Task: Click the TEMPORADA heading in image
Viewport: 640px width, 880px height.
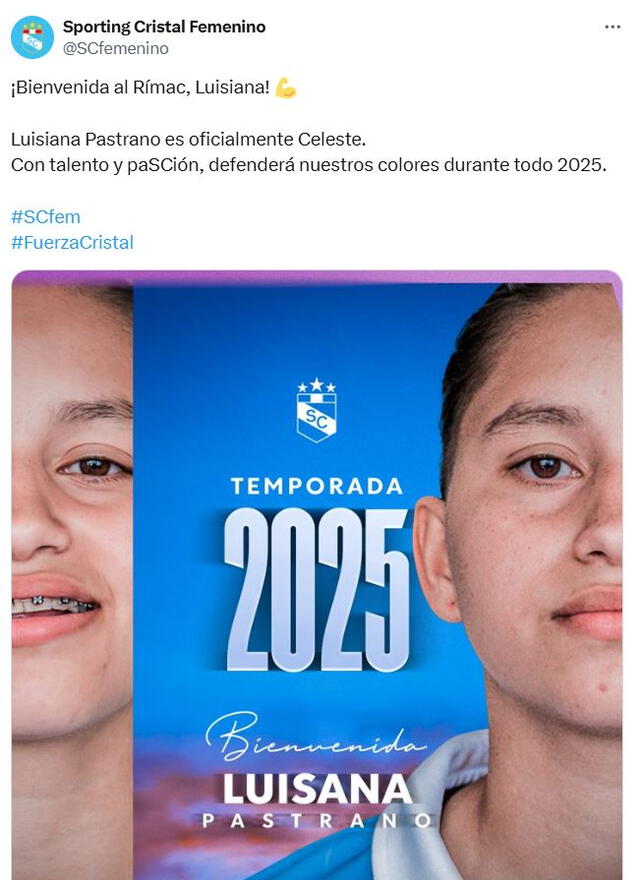Action: pos(317,486)
